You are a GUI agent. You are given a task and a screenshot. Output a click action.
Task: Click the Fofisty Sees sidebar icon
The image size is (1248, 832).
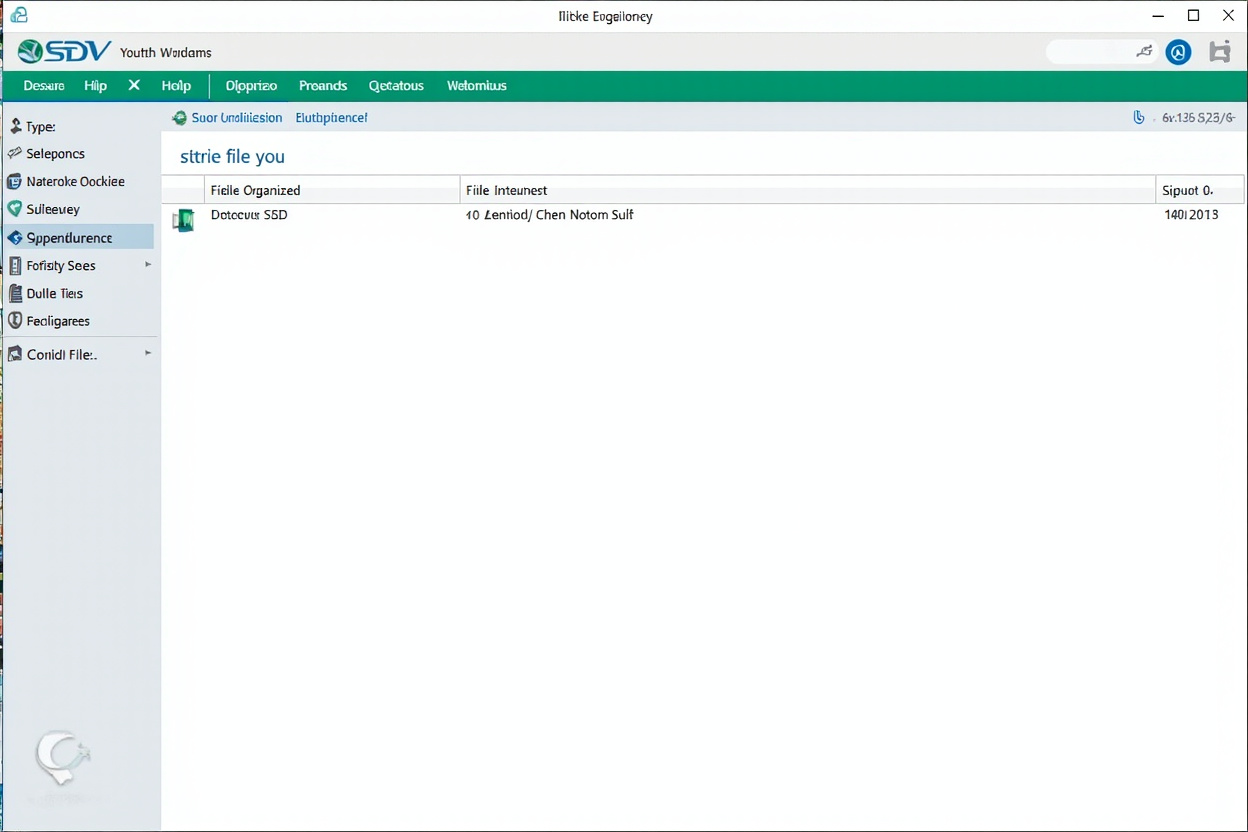click(15, 266)
